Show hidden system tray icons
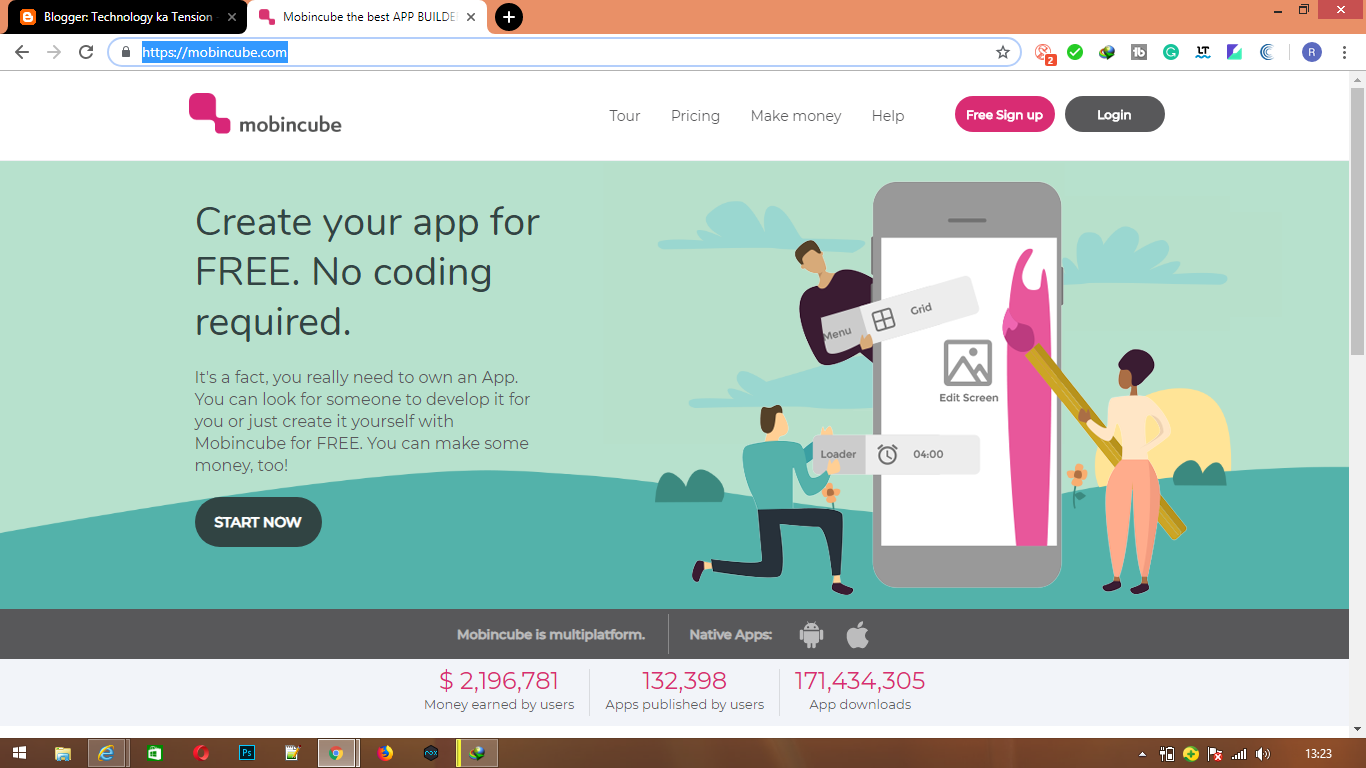1366x768 pixels. point(1143,754)
